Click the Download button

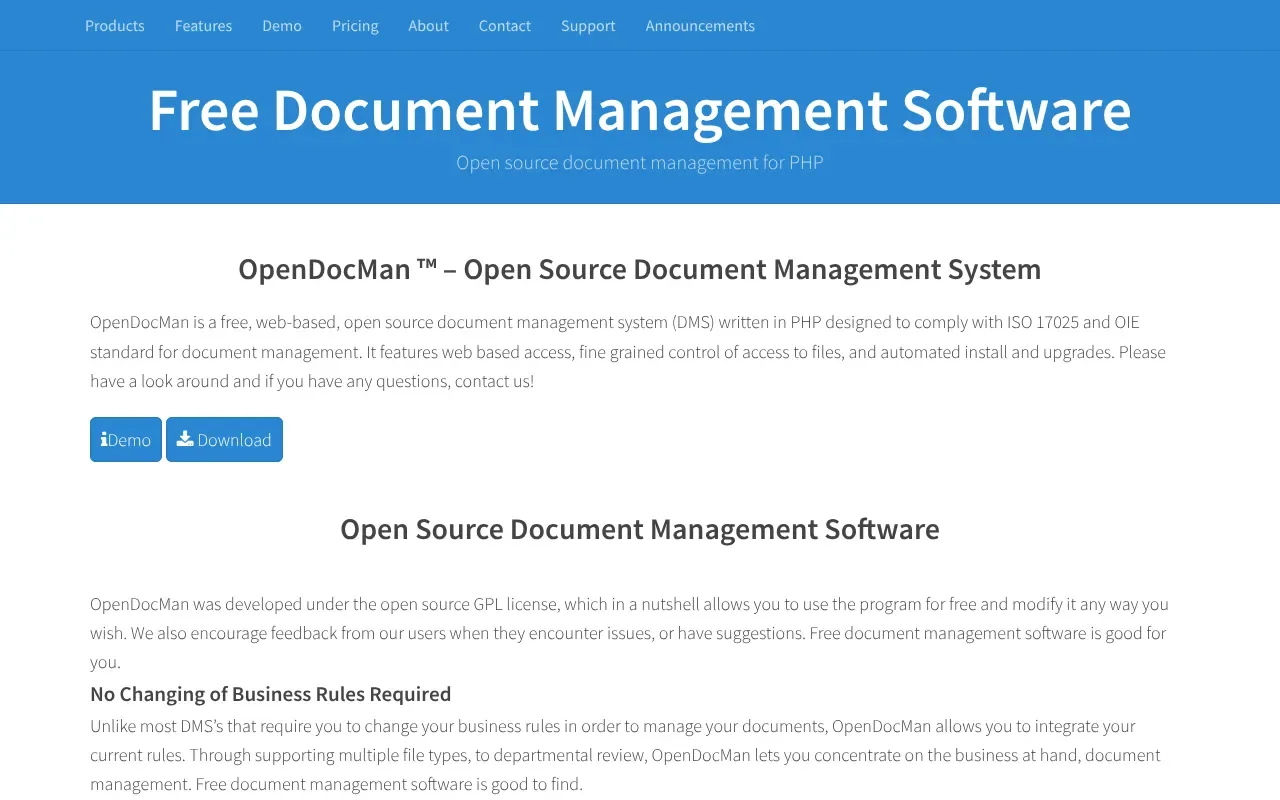224,439
